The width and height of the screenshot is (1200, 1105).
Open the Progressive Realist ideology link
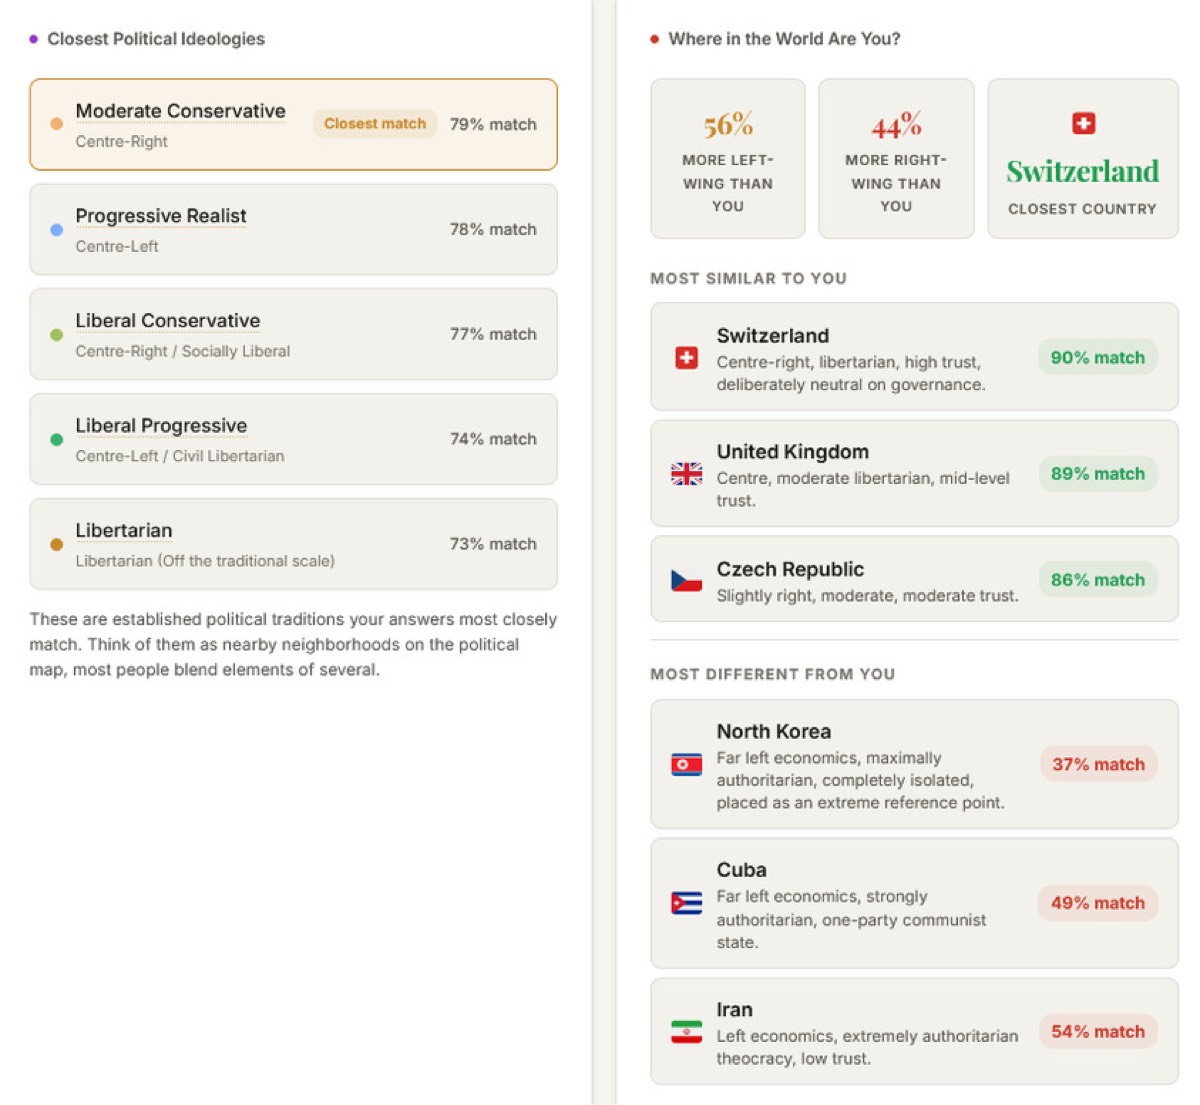point(161,216)
